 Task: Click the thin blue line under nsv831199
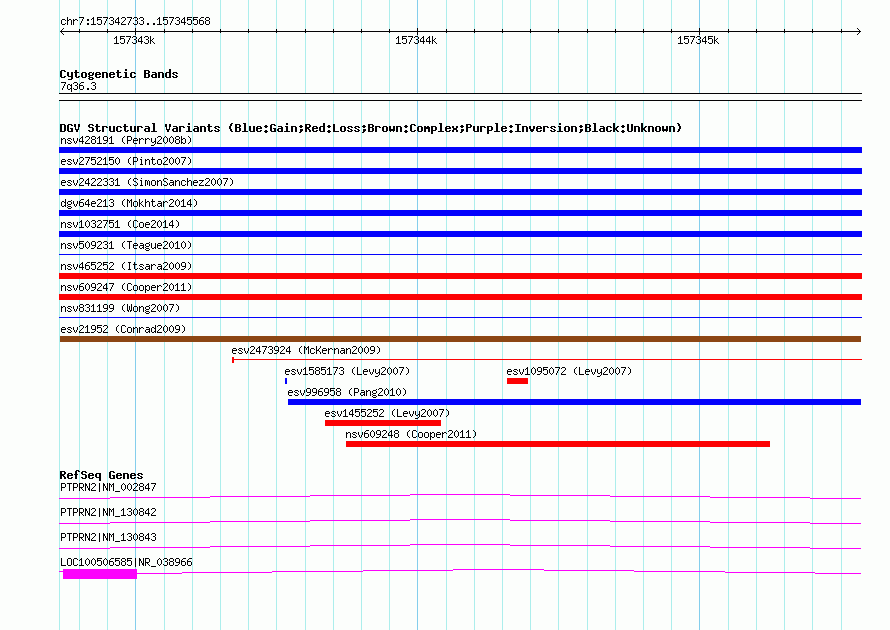[460, 317]
